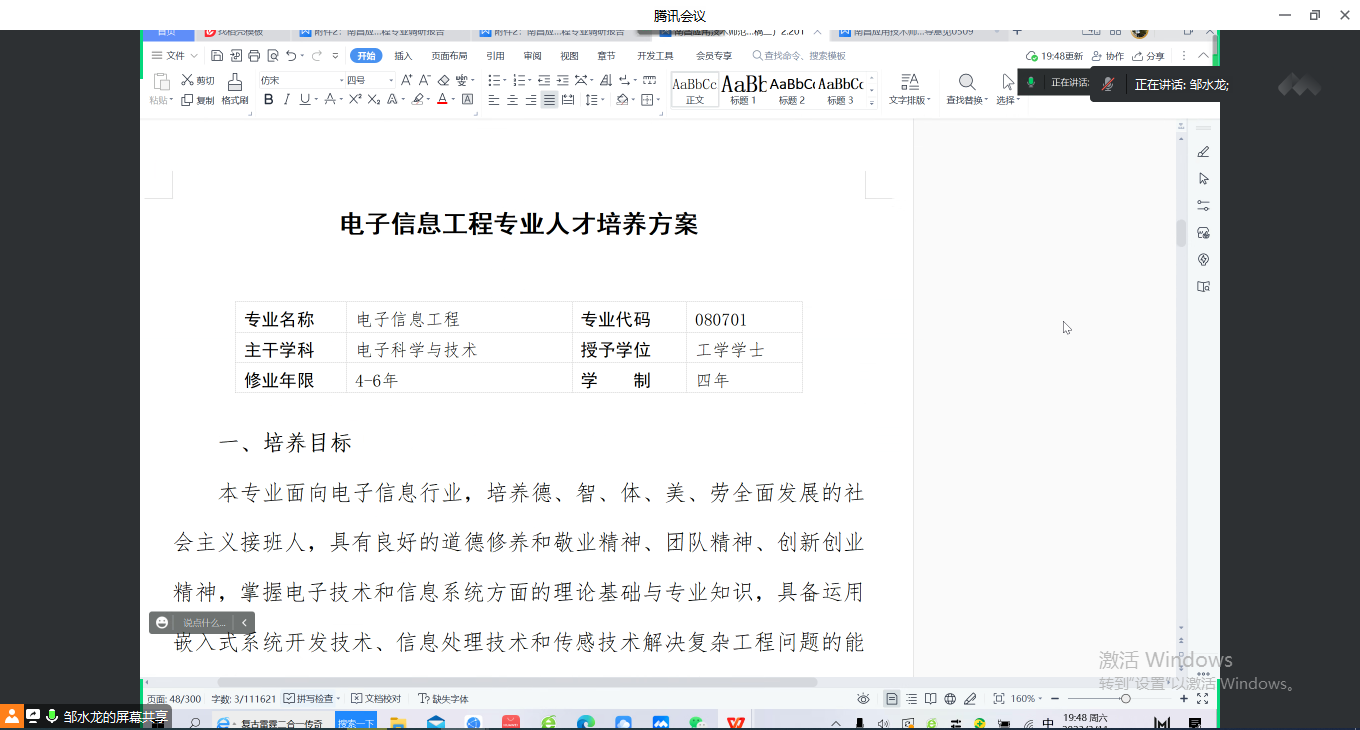Toggle italic formatting with the I button
This screenshot has height=730, width=1360.
[286, 99]
